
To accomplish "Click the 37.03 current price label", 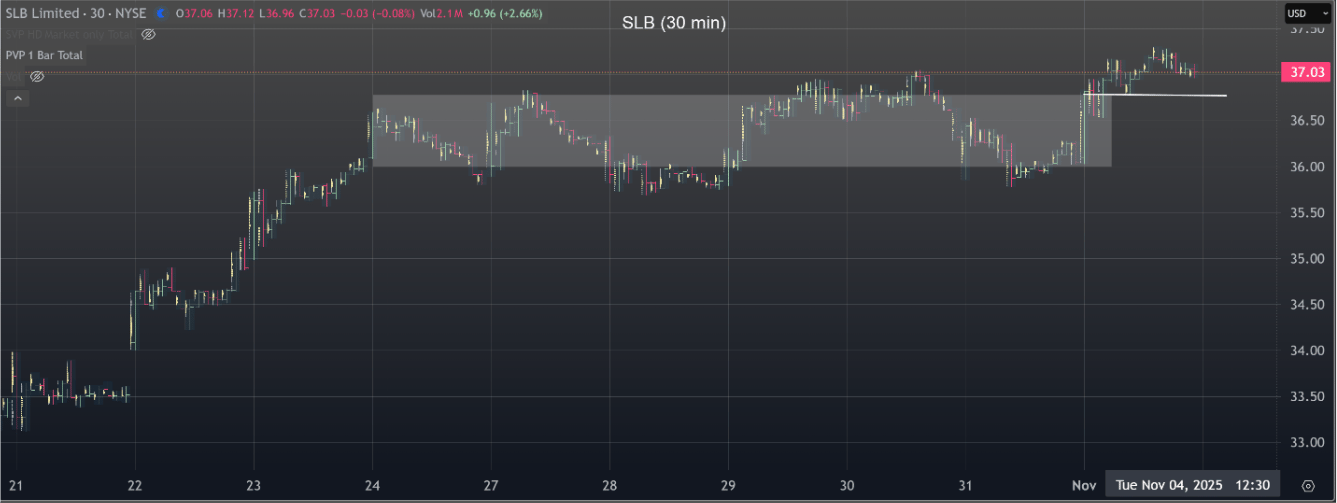I will [1307, 72].
